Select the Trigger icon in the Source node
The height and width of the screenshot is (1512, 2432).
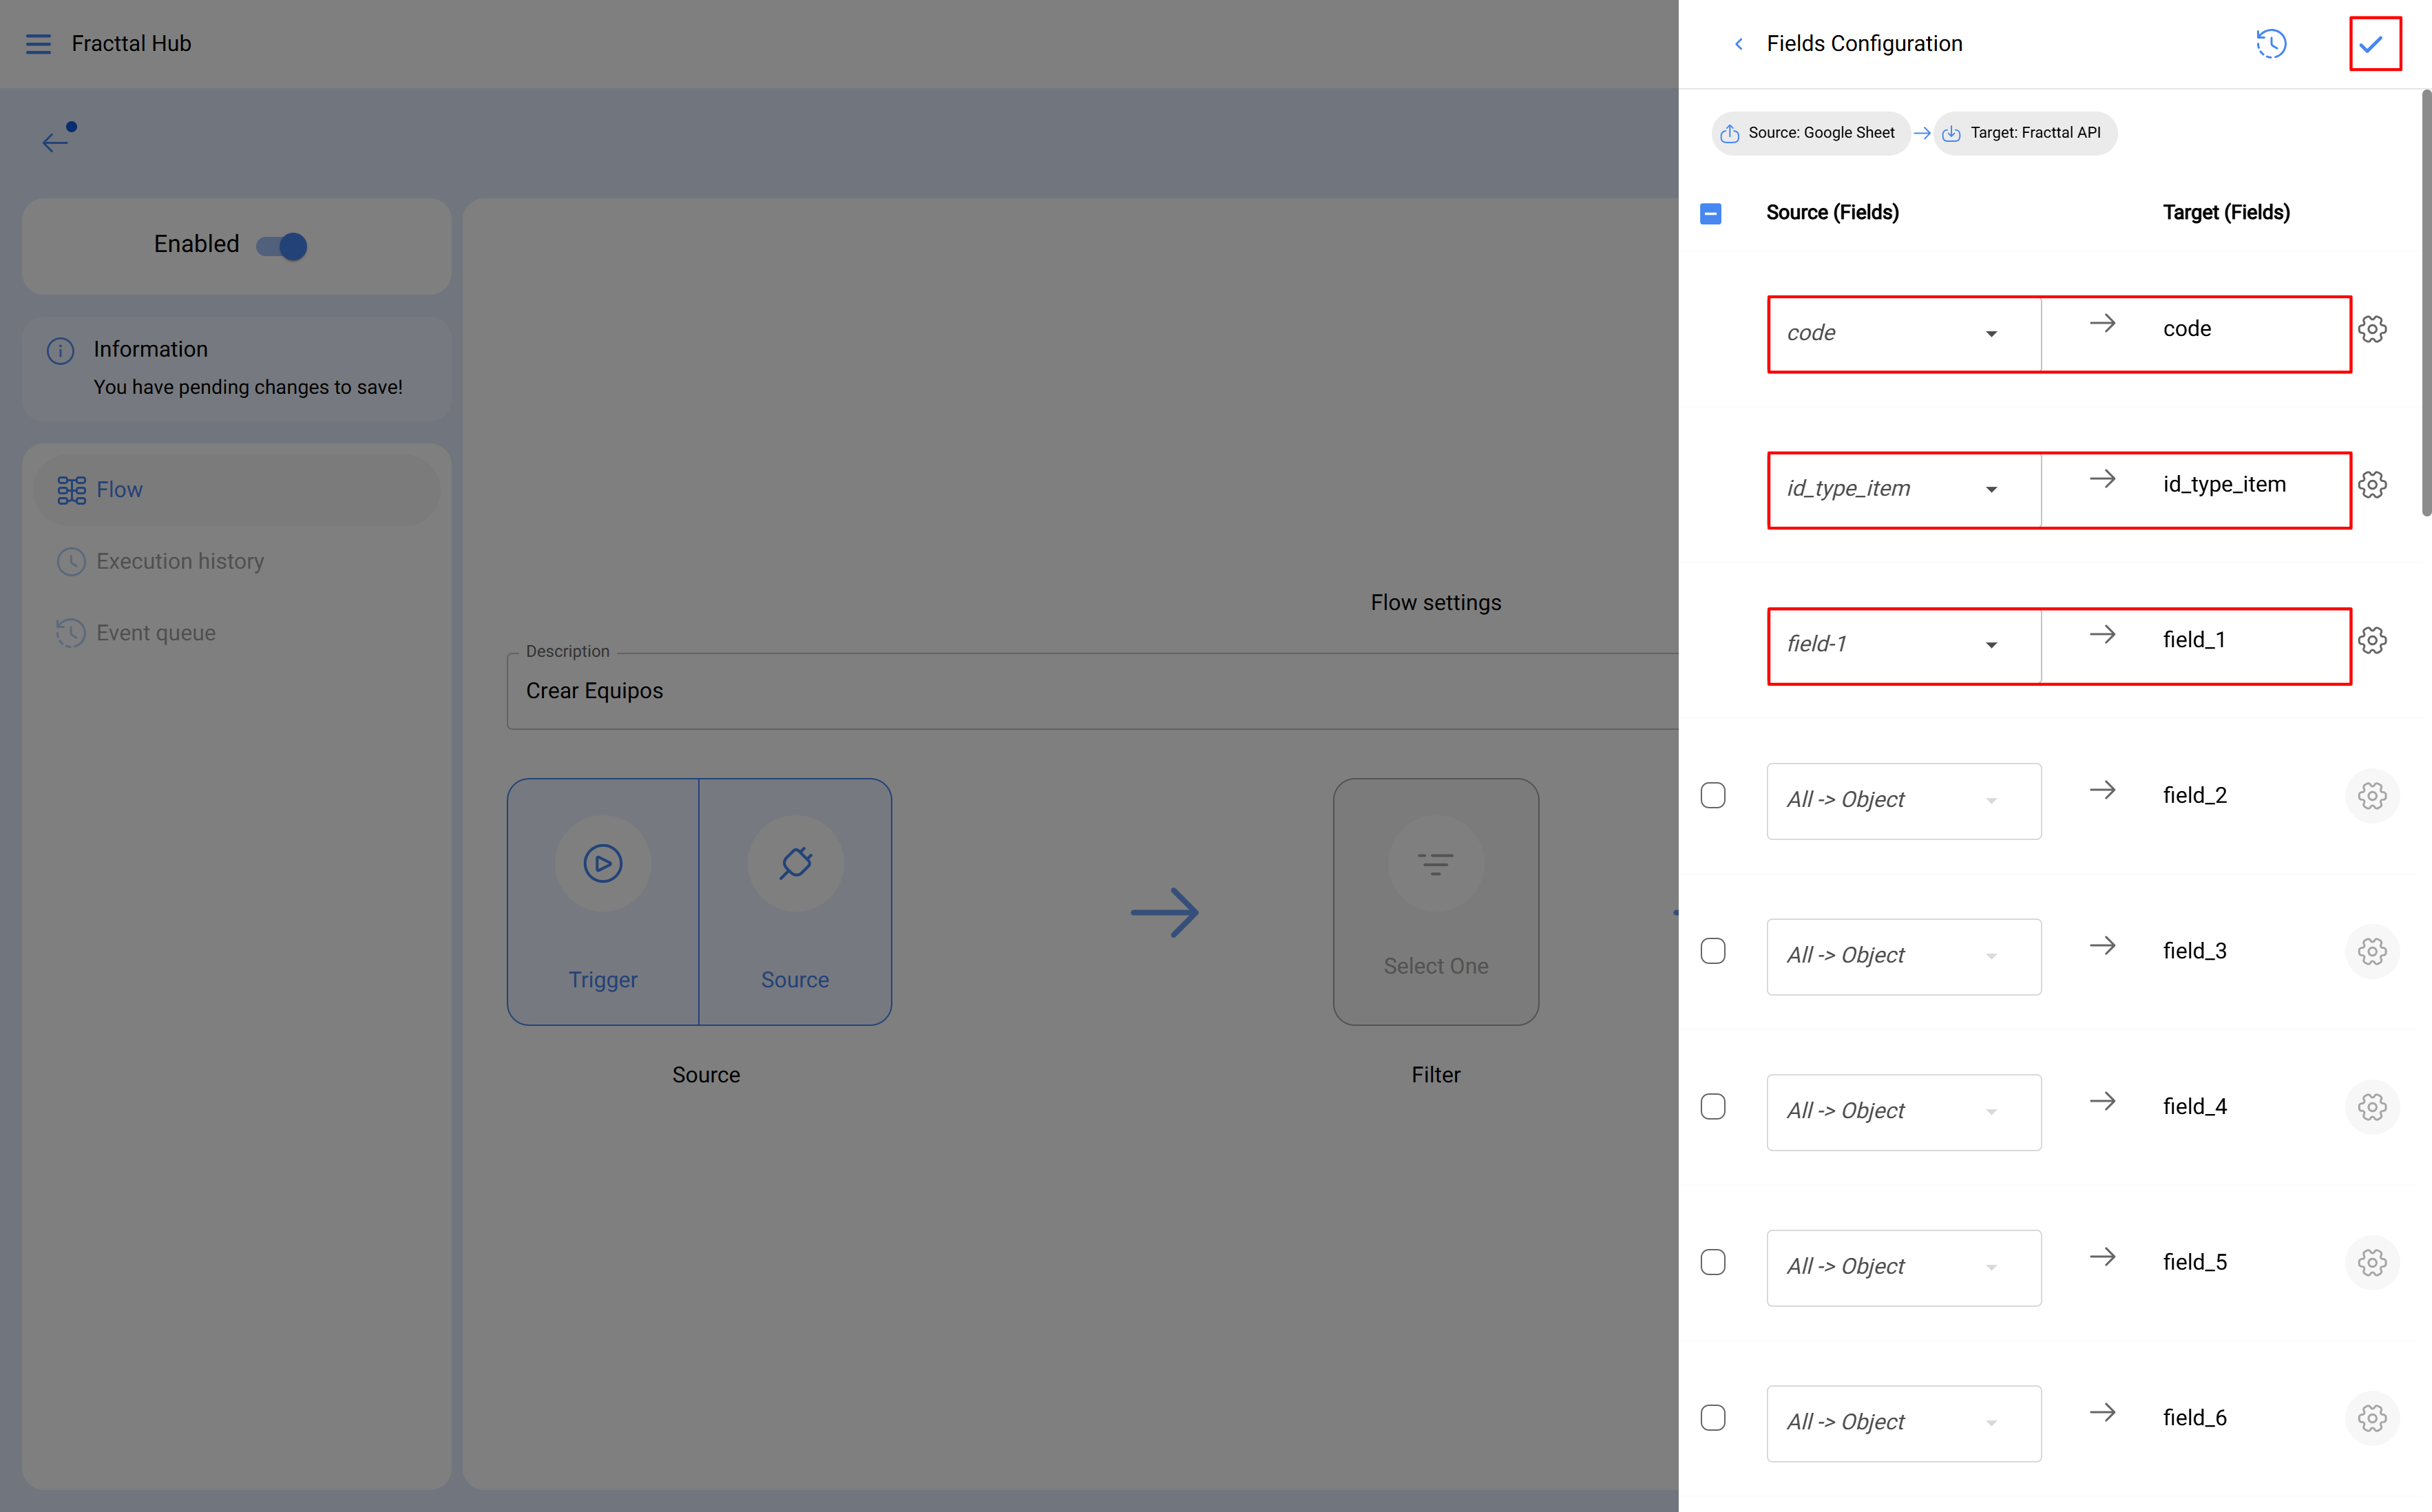point(602,863)
